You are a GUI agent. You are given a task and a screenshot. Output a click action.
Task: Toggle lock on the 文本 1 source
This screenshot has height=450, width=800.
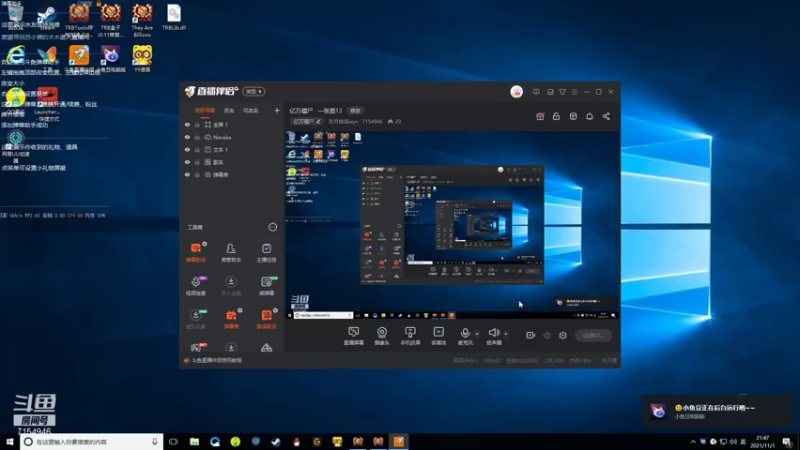click(x=197, y=149)
